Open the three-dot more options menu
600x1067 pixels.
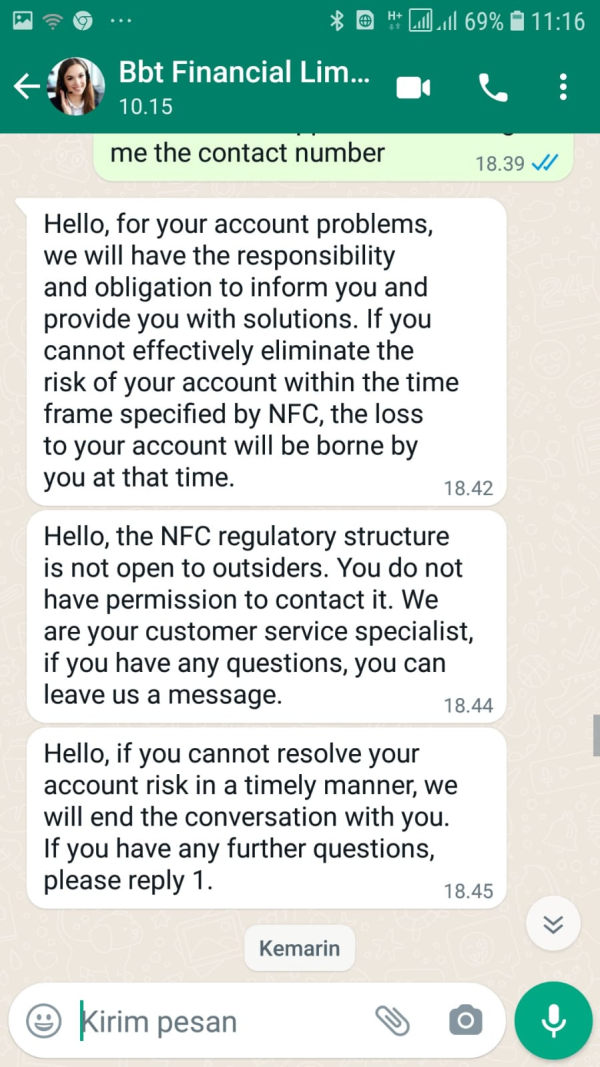563,87
